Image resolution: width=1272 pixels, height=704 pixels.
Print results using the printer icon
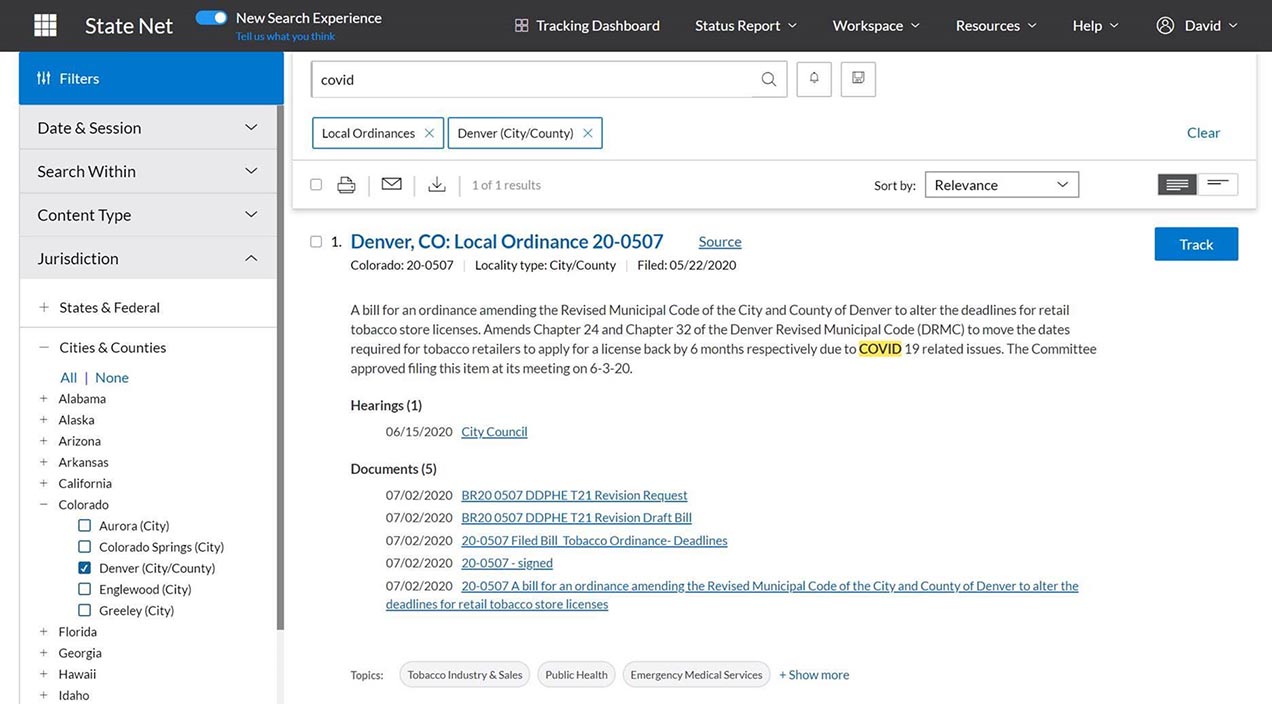click(346, 185)
